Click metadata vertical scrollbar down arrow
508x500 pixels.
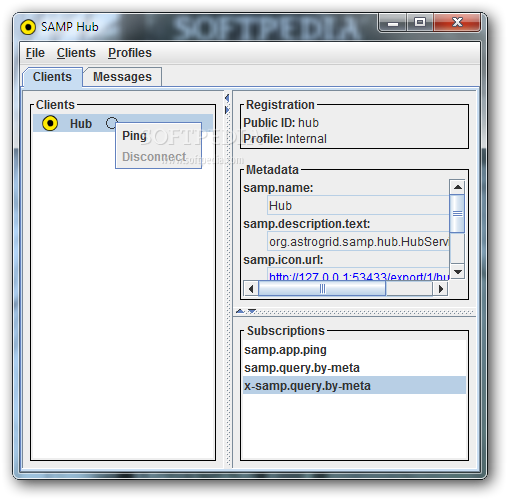pyautogui.click(x=457, y=272)
